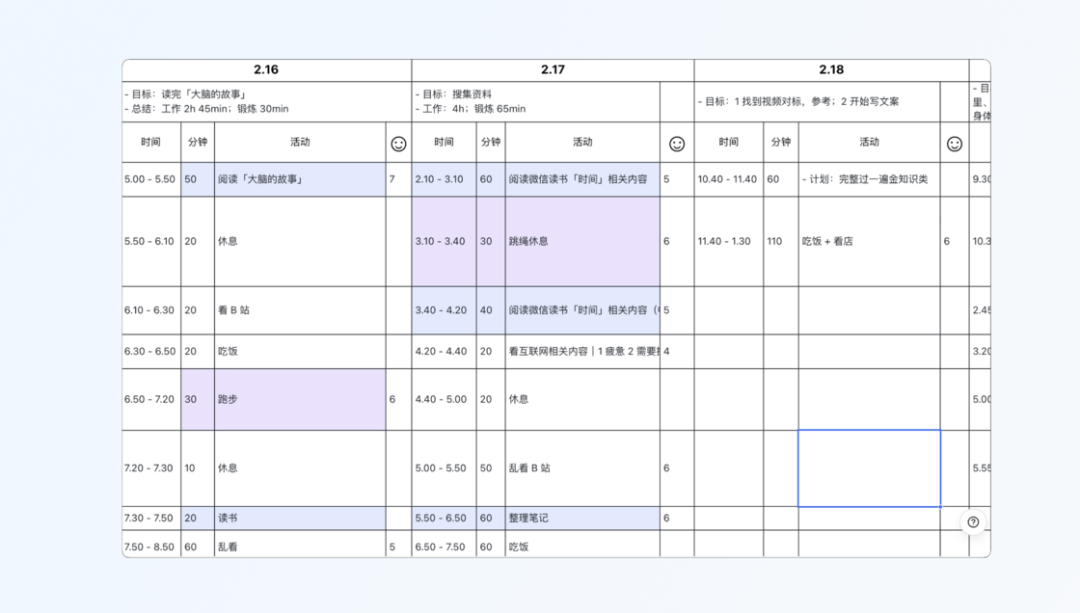
Task: Select the 2.16 date header cell
Action: (x=267, y=70)
